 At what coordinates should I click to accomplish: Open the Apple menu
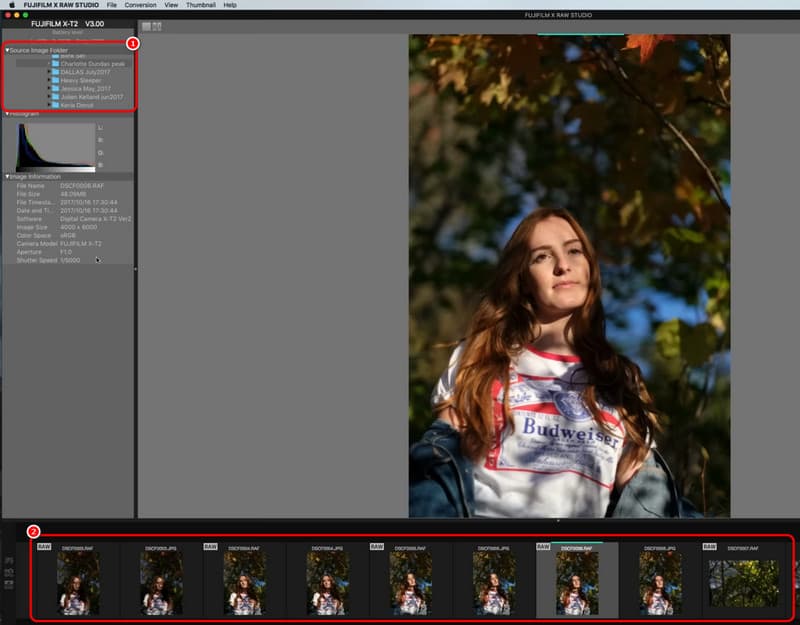click(11, 5)
